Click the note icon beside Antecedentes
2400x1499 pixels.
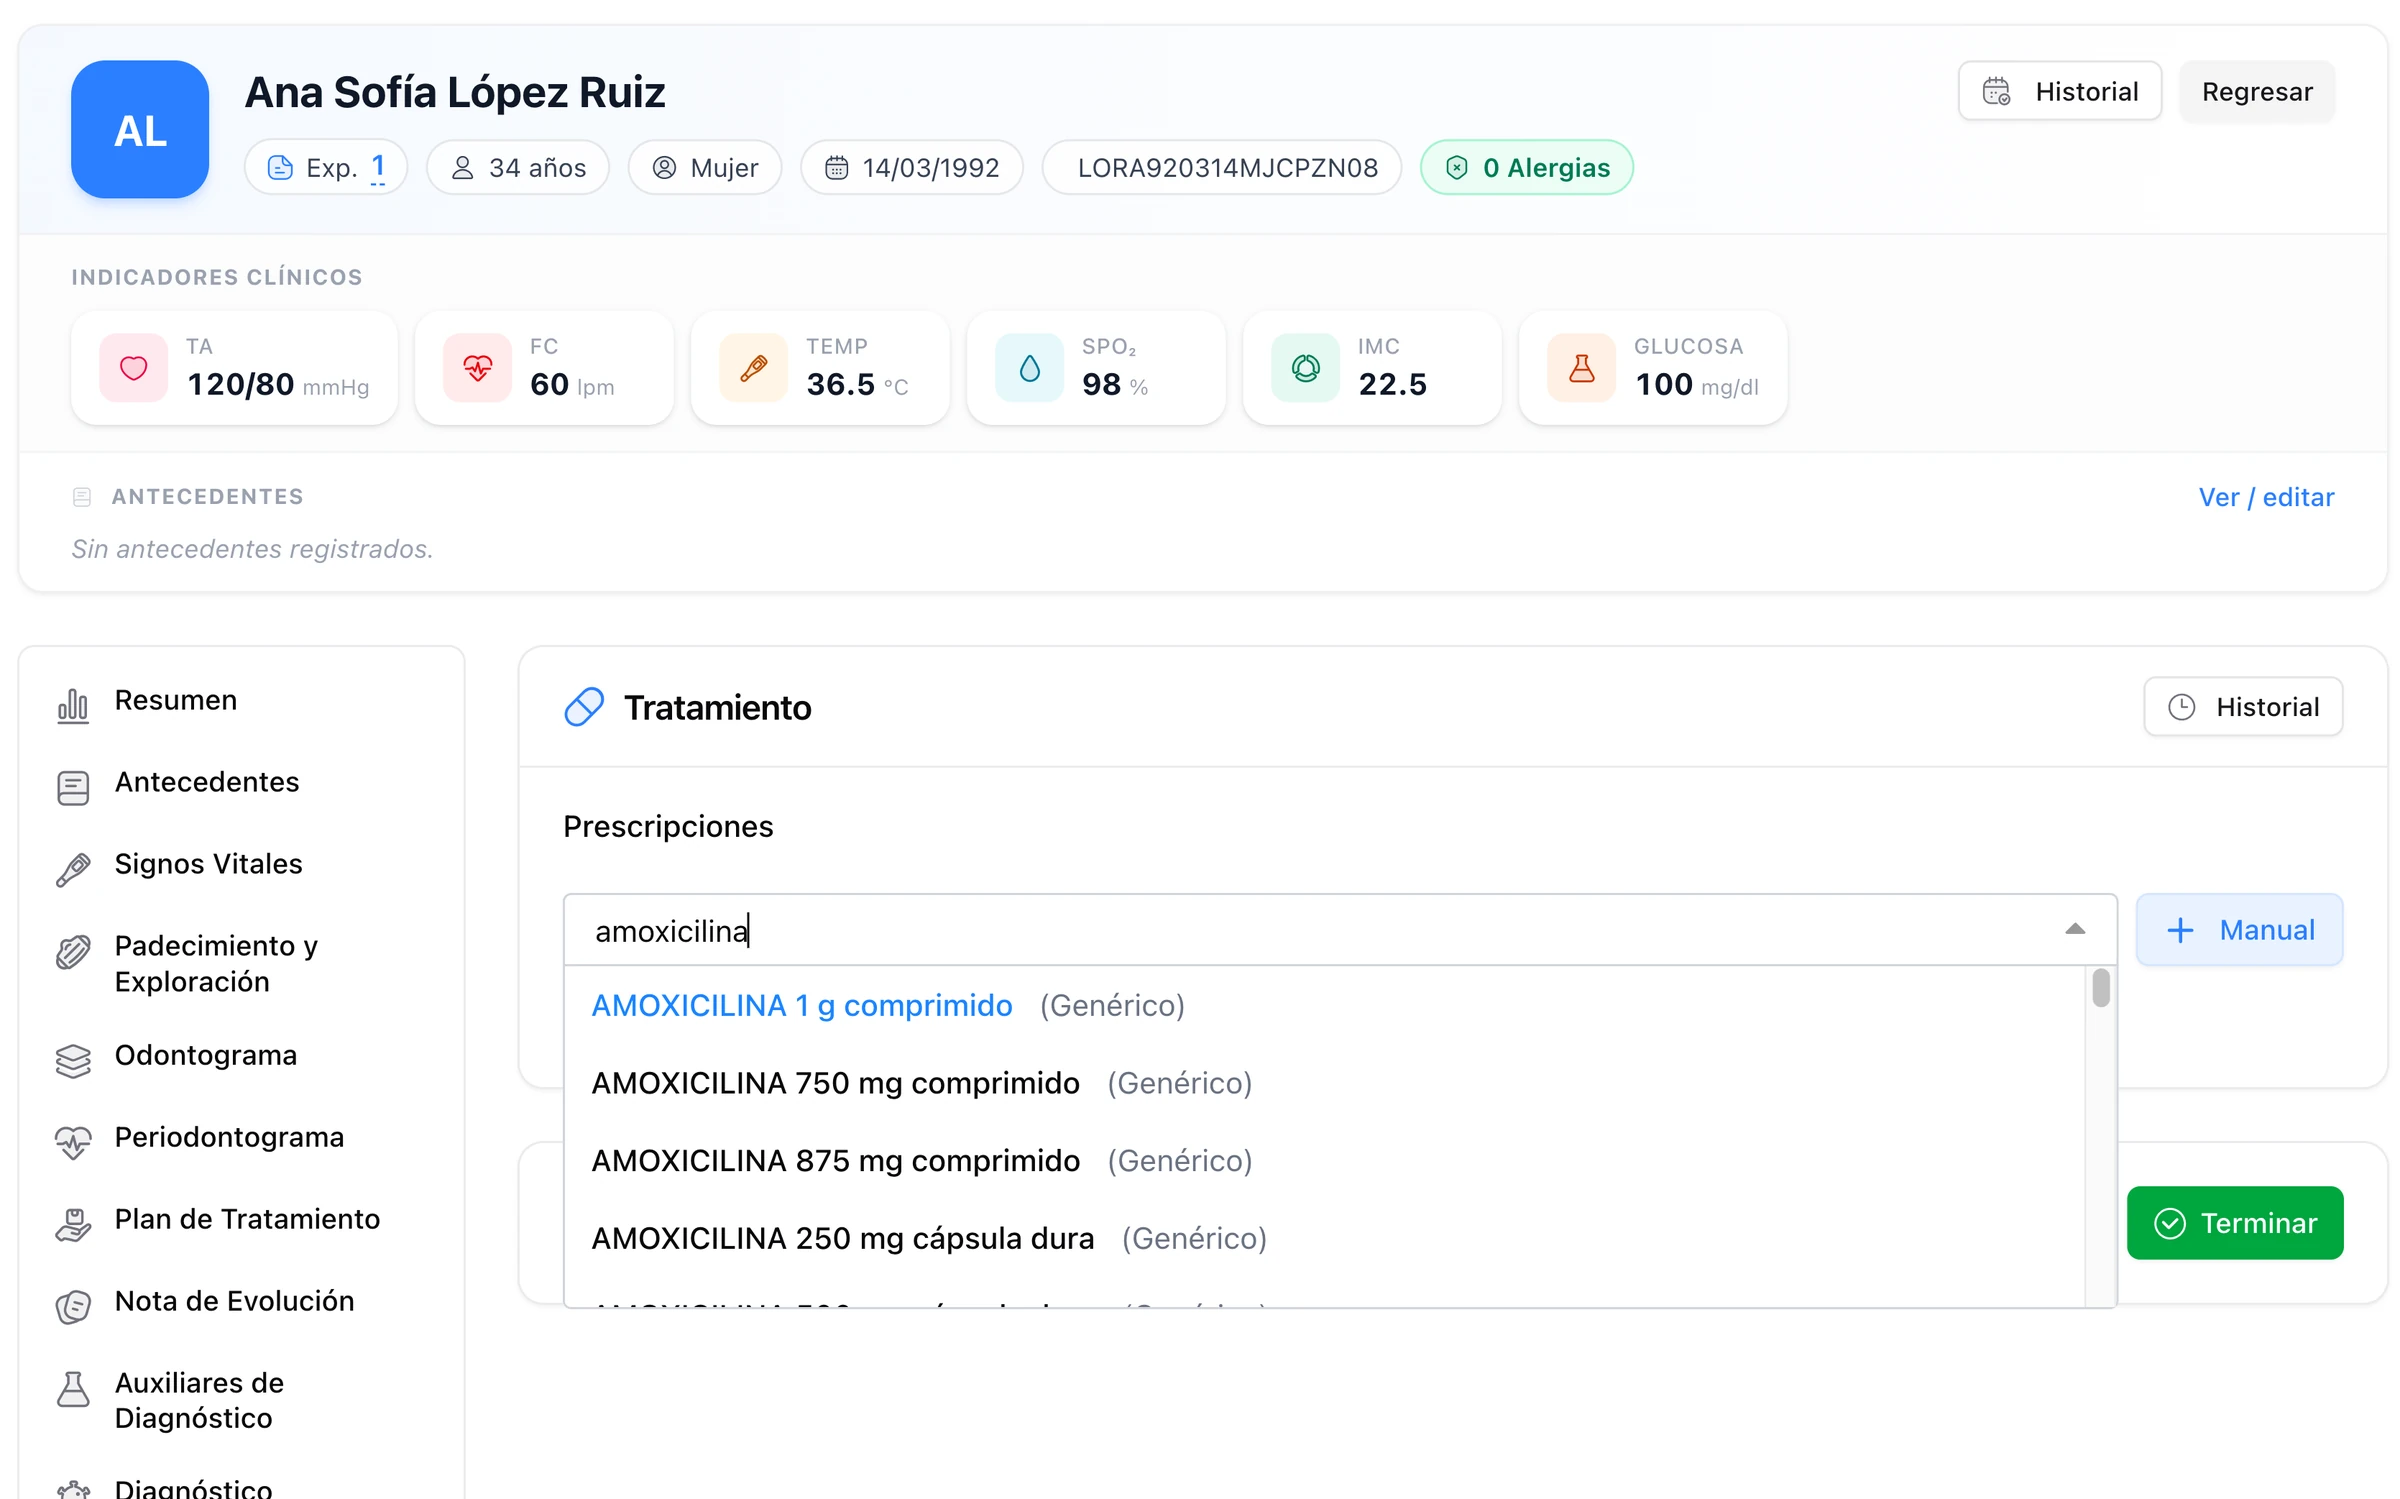coord(73,788)
